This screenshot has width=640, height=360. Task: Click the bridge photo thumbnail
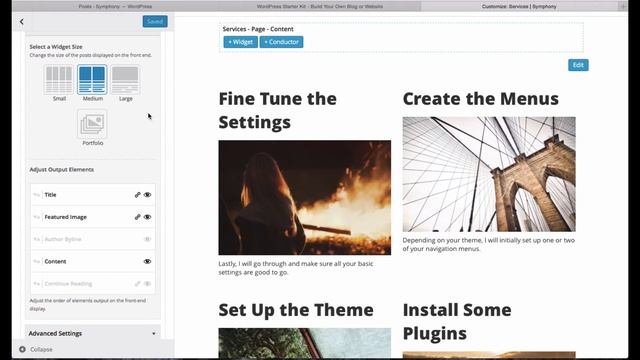click(x=489, y=174)
